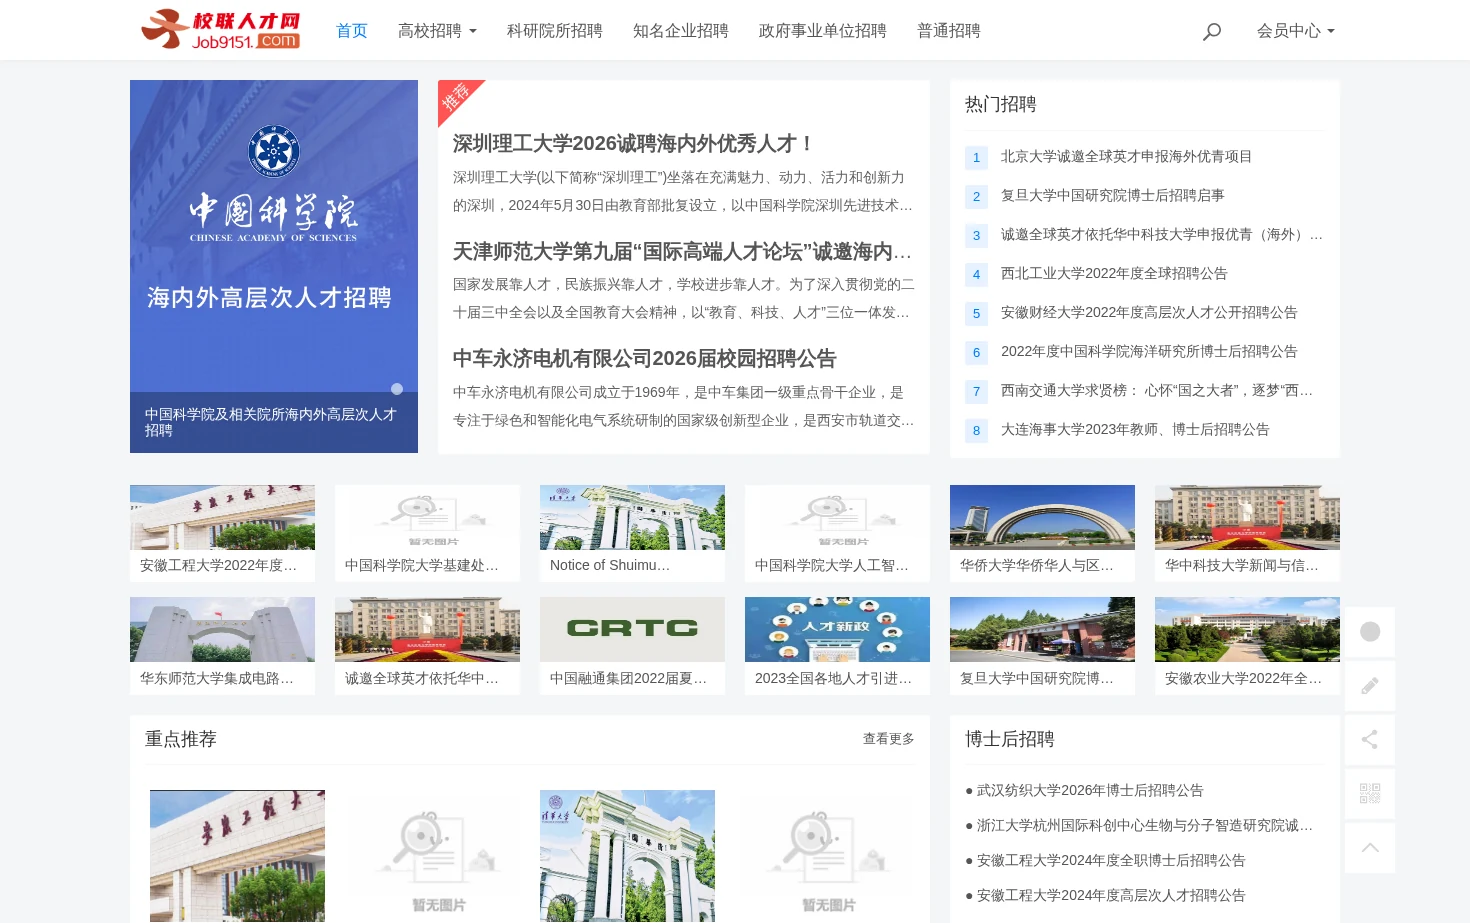Open 中车永济电机有限公司2026届校园招聘公告
This screenshot has width=1470, height=923.
[x=645, y=359]
